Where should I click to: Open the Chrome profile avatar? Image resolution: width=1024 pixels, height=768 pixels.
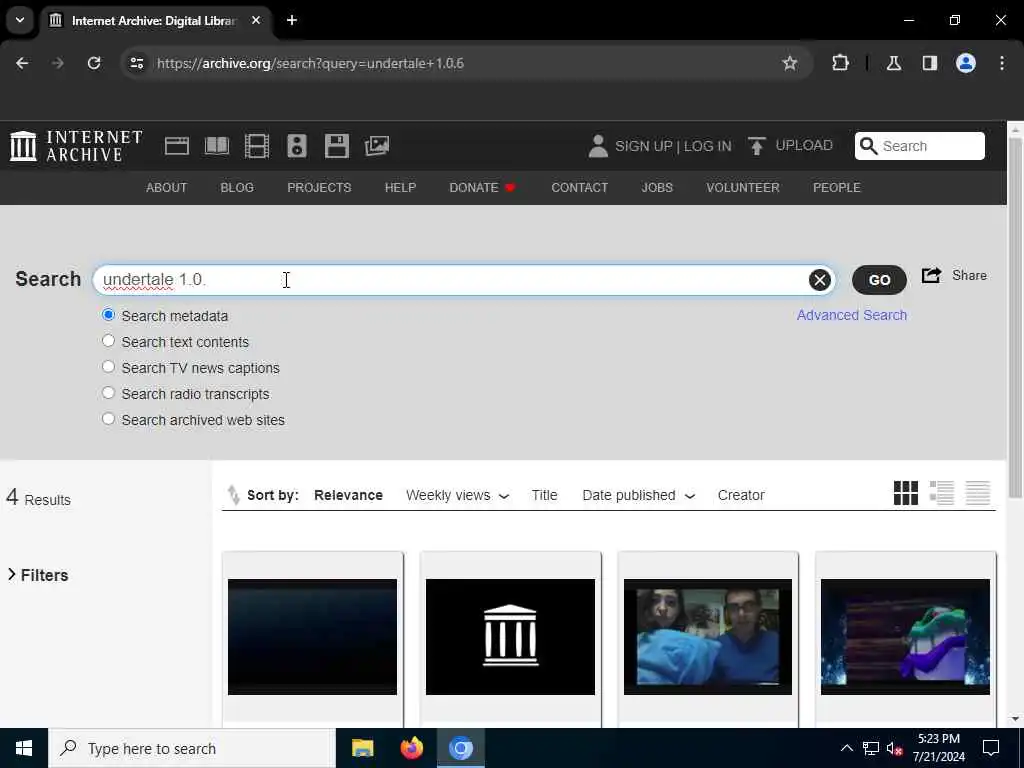pos(965,63)
